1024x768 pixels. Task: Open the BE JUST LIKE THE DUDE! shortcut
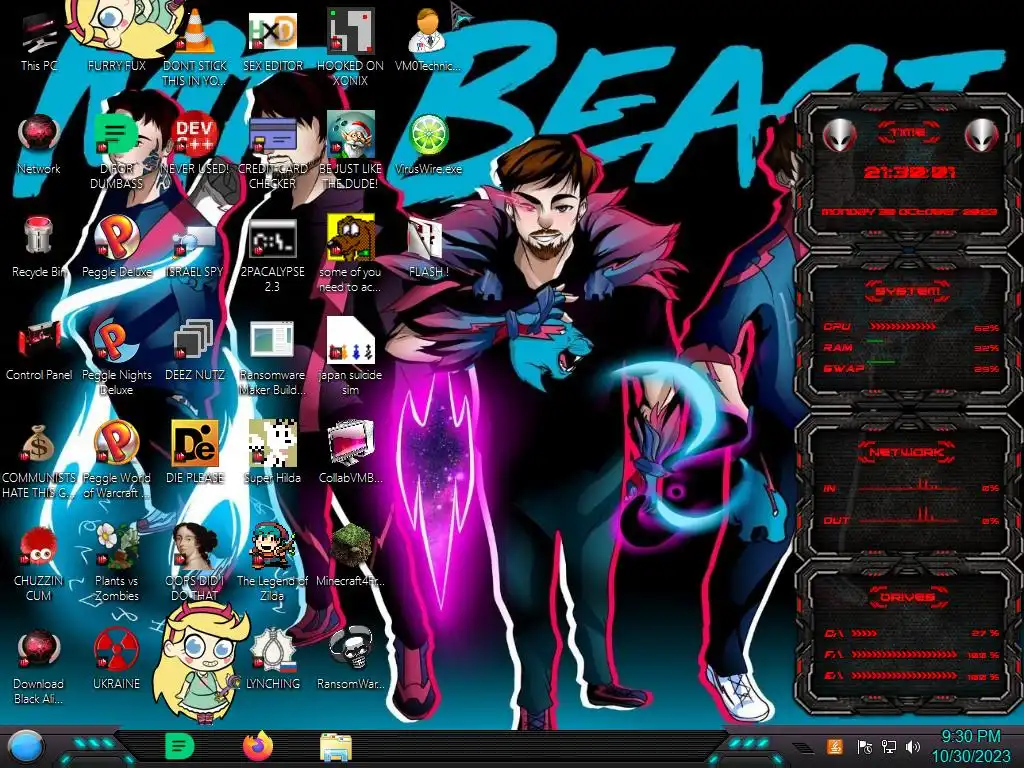[x=350, y=152]
